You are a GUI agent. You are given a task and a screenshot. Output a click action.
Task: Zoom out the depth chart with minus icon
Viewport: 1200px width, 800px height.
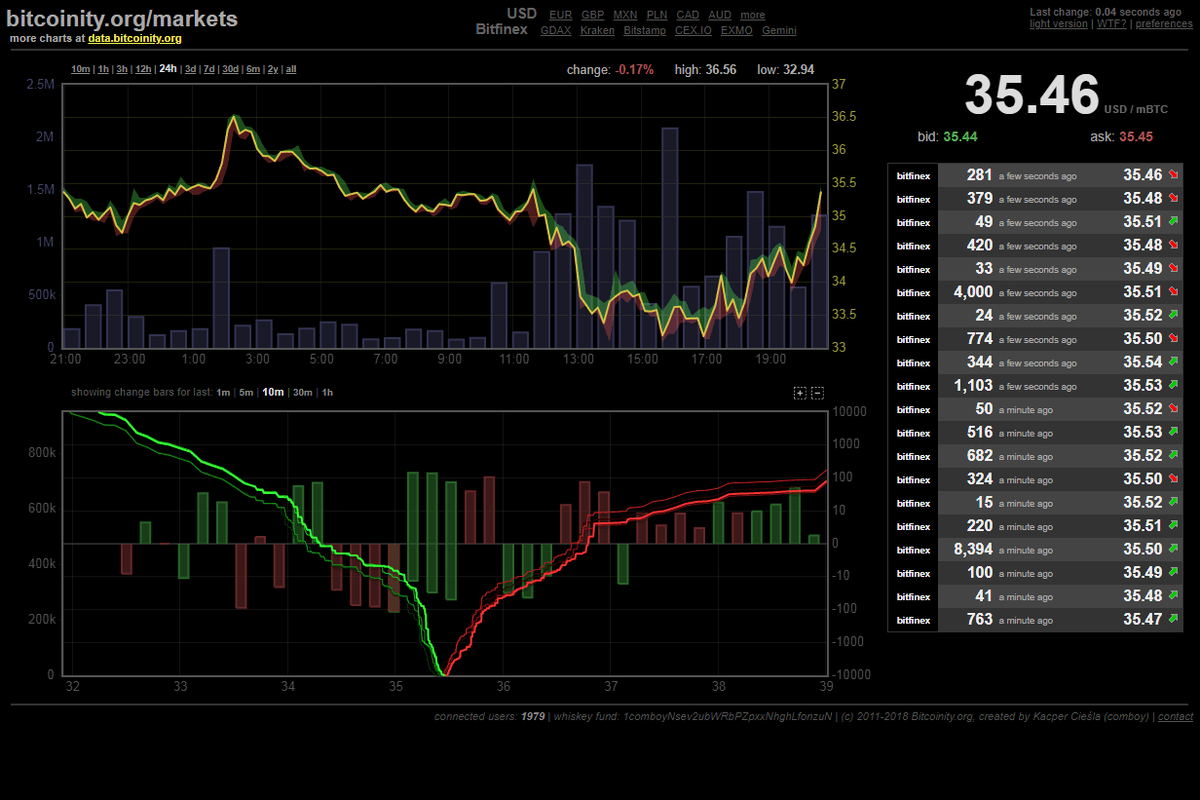tap(817, 393)
